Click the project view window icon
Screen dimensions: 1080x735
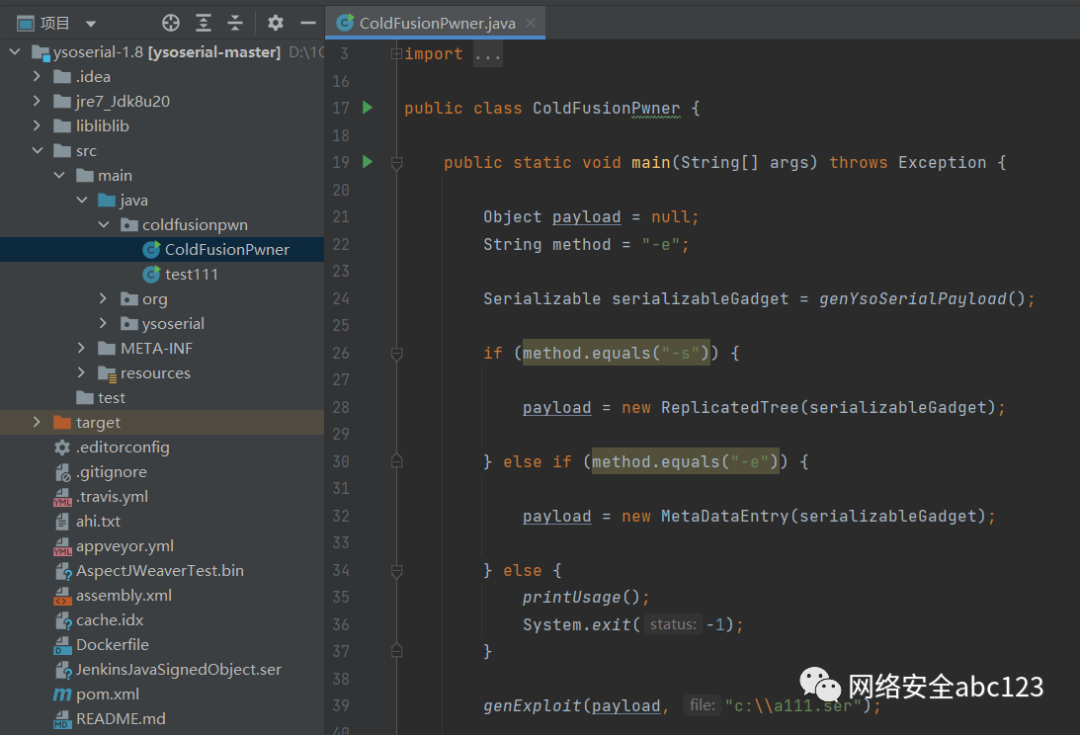point(25,23)
